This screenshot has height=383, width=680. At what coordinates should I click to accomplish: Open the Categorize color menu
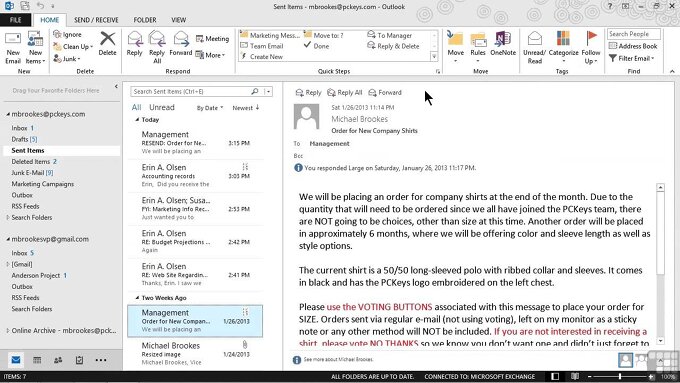coord(563,48)
